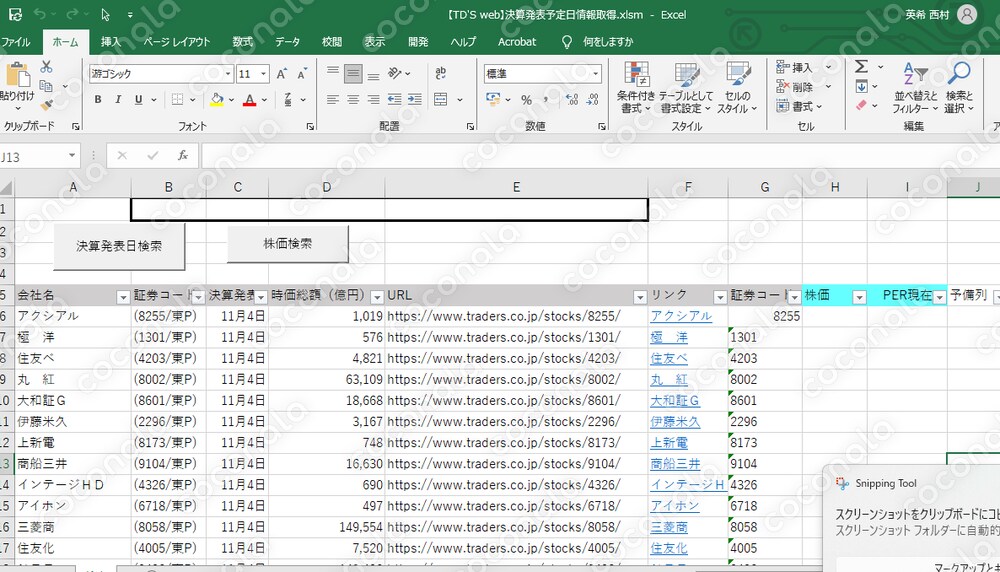Image resolution: width=1000 pixels, height=572 pixels.
Task: Apply yellow fill color bucket
Action: click(x=217, y=99)
